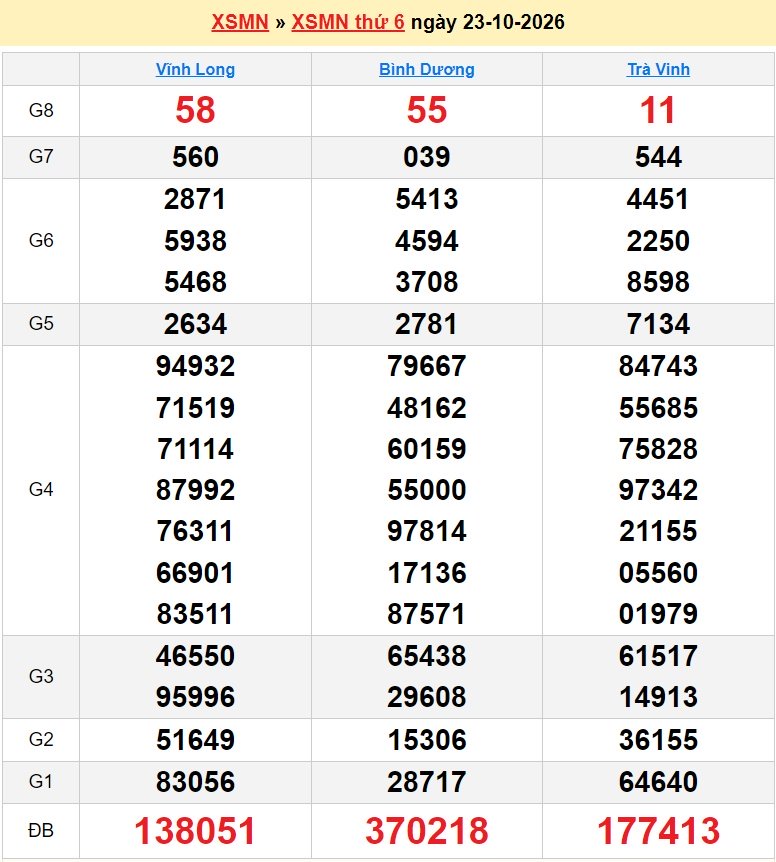Open the XSMN breadcrumb link

(x=240, y=22)
